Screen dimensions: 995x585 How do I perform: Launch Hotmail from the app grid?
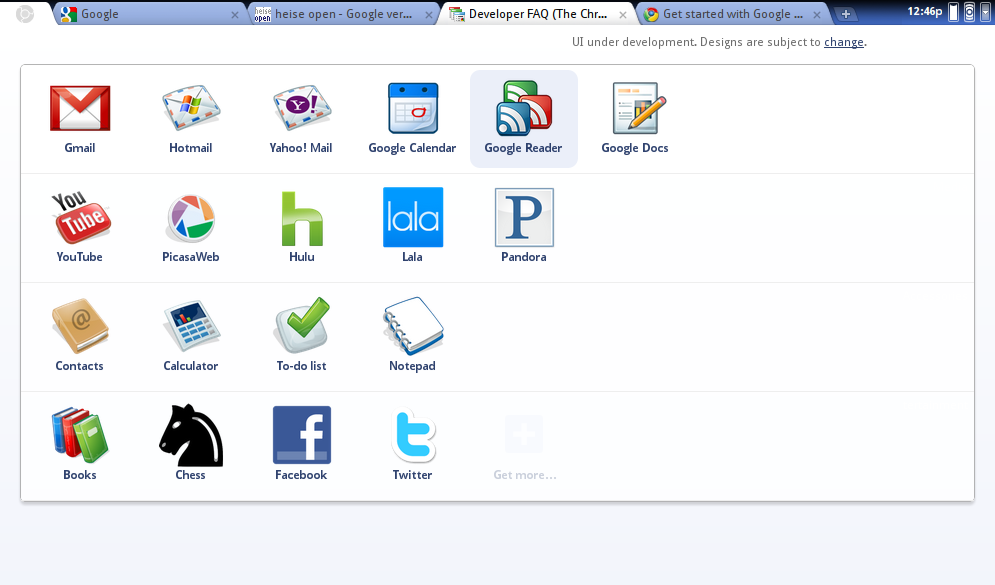point(191,108)
